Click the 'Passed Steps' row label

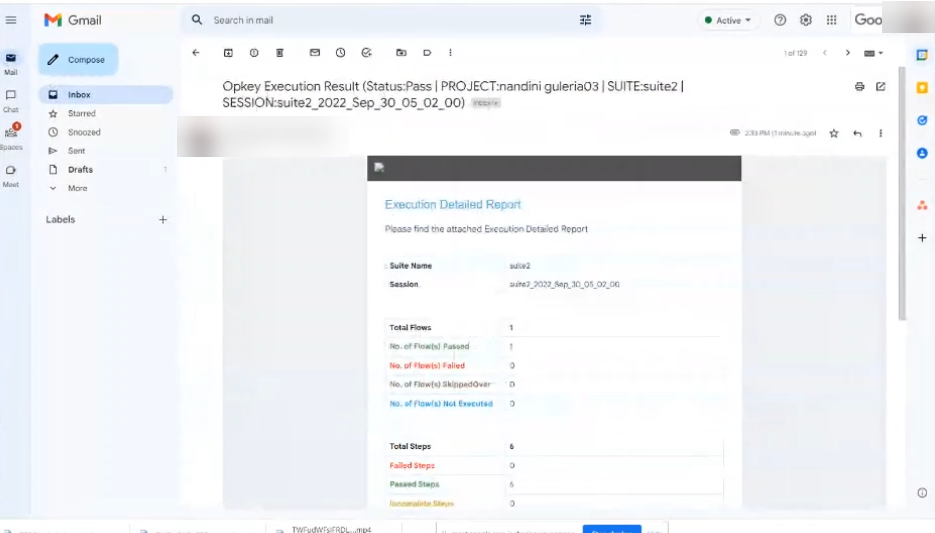tap(414, 484)
